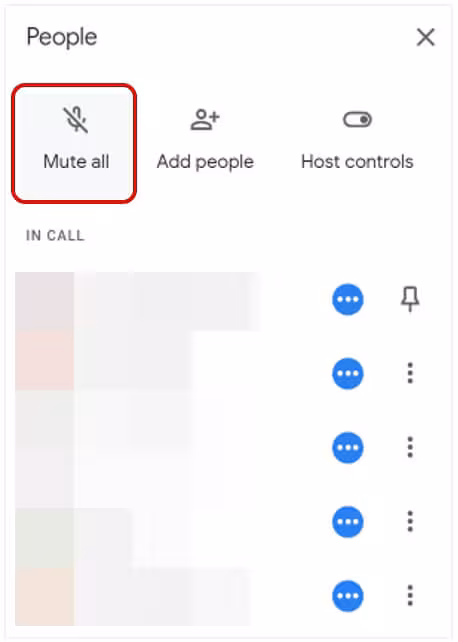Open more options for fourth participant
458x642 pixels.
pyautogui.click(x=410, y=521)
